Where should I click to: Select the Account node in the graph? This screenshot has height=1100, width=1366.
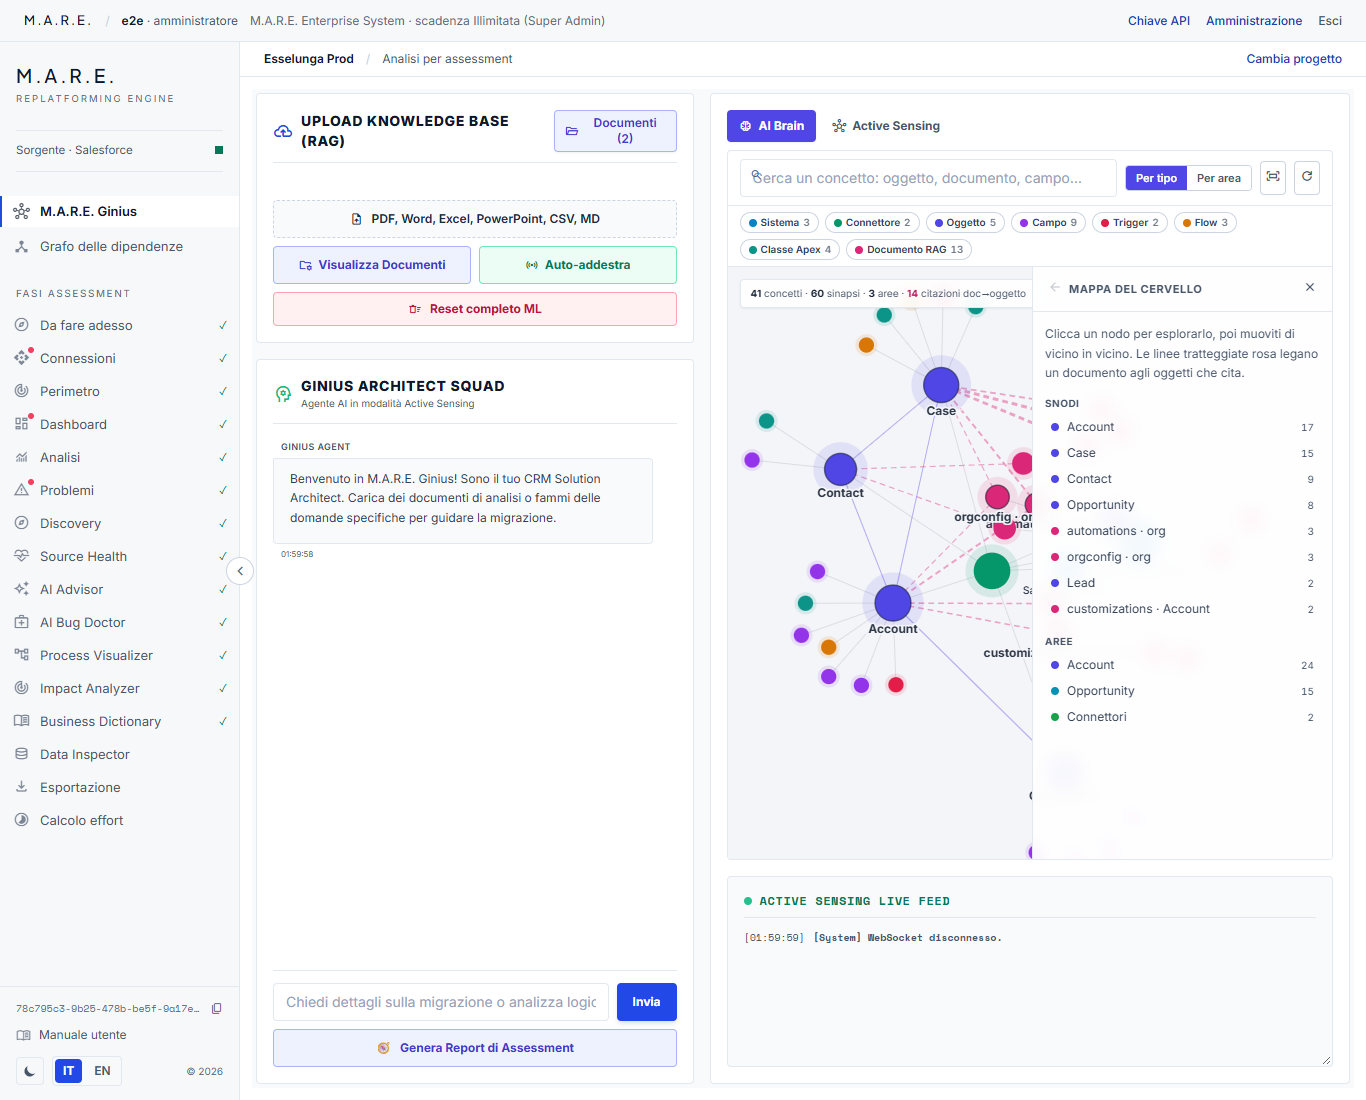click(893, 603)
